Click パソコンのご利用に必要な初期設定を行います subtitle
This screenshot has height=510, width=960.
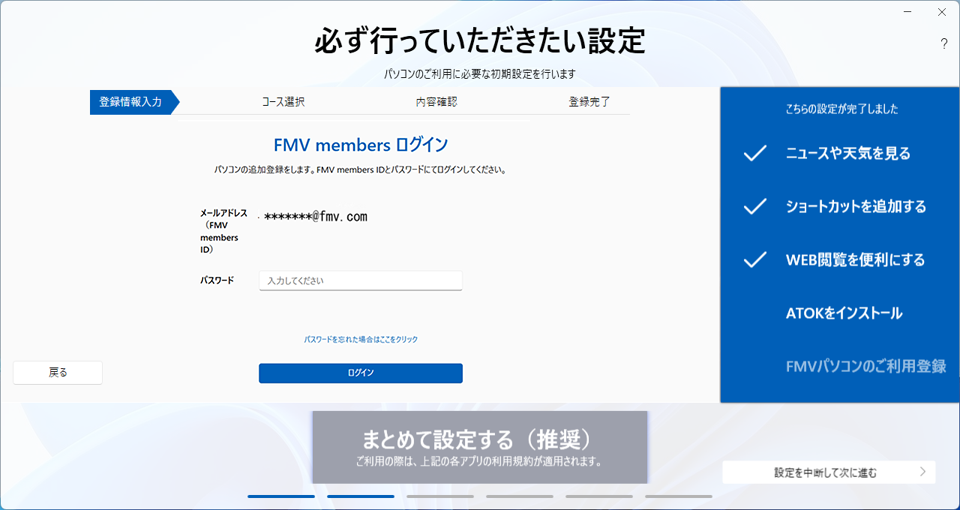point(479,74)
